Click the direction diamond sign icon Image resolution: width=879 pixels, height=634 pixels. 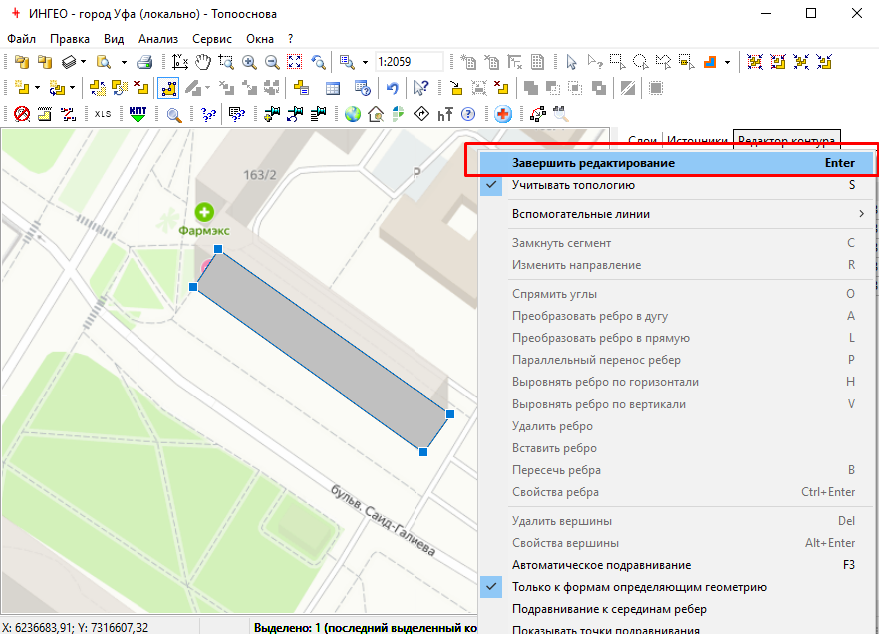coord(421,114)
